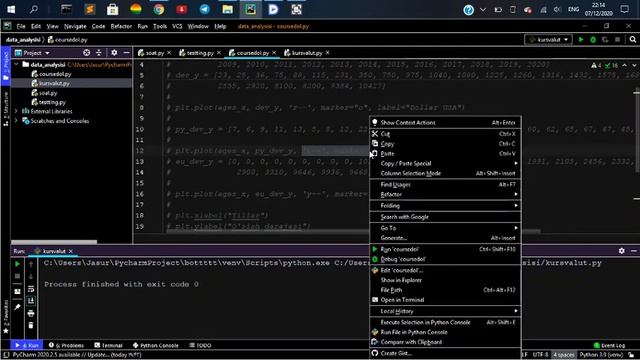Open the VCS menu

177,26
